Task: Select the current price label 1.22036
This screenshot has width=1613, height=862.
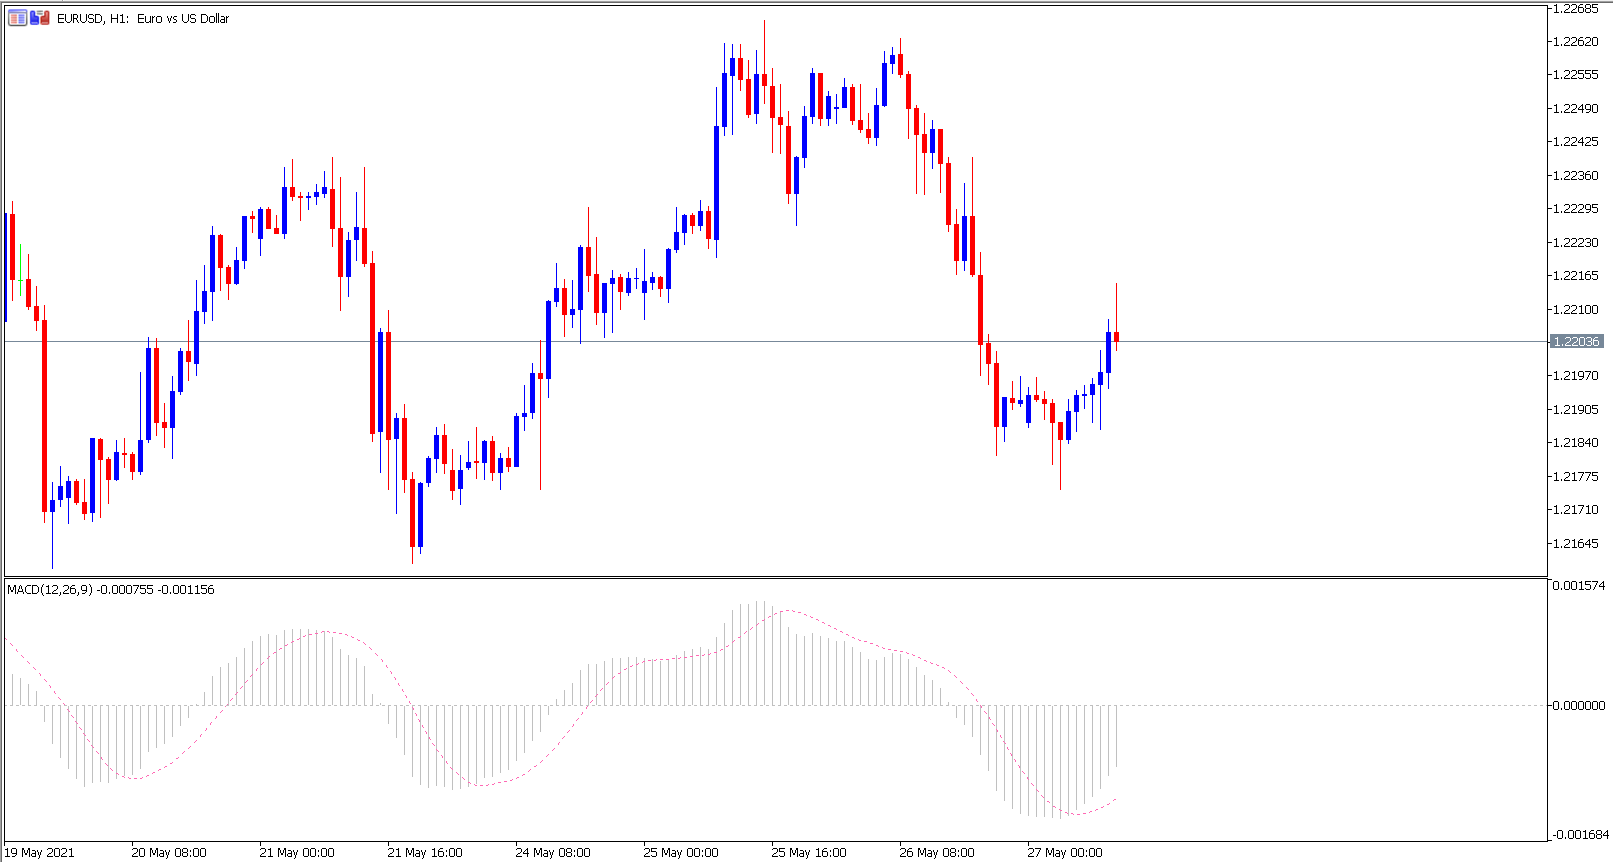Action: (1577, 342)
